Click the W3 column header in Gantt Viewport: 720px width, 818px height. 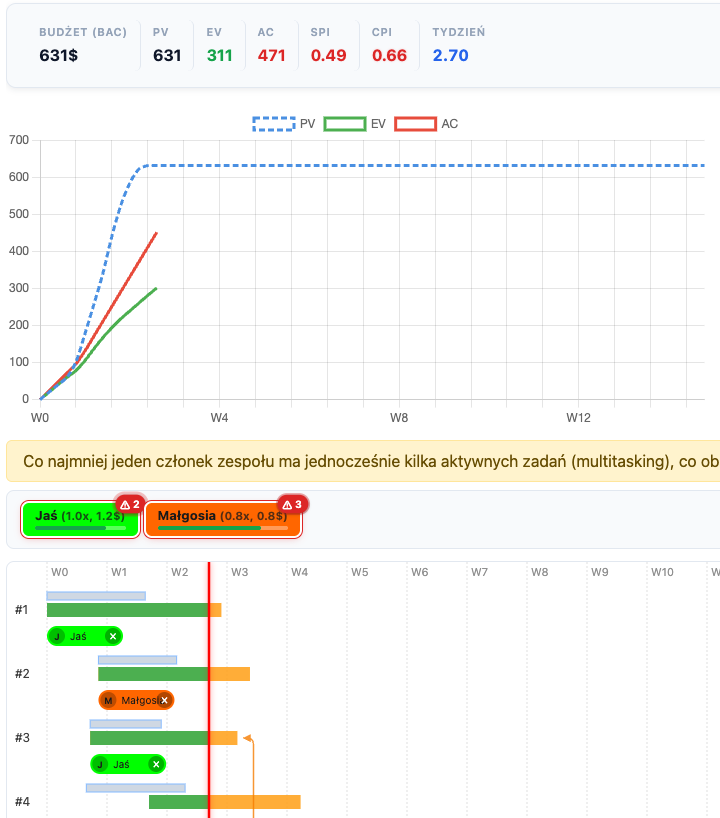[239, 572]
